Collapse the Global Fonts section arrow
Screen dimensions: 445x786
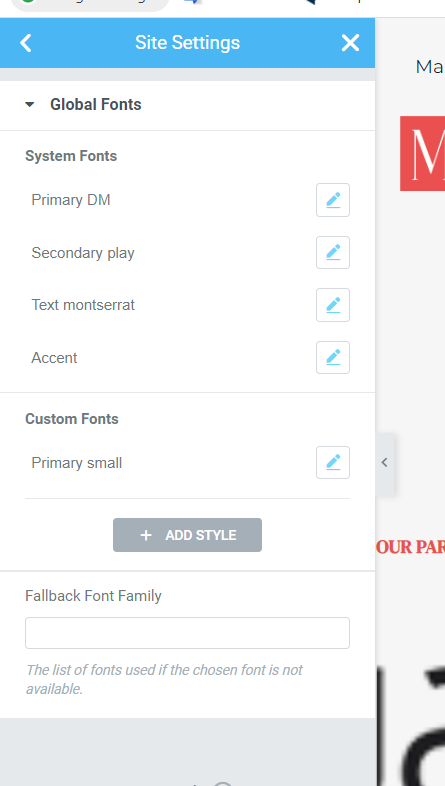click(x=30, y=105)
